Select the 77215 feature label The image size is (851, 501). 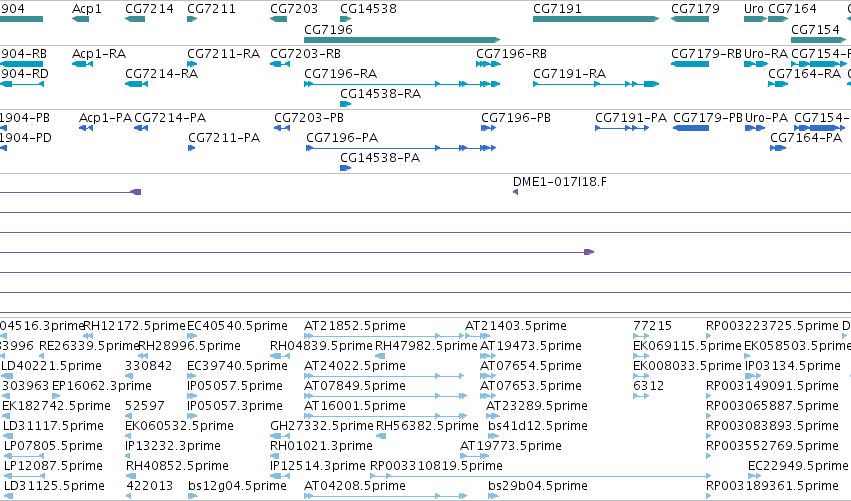tap(652, 326)
